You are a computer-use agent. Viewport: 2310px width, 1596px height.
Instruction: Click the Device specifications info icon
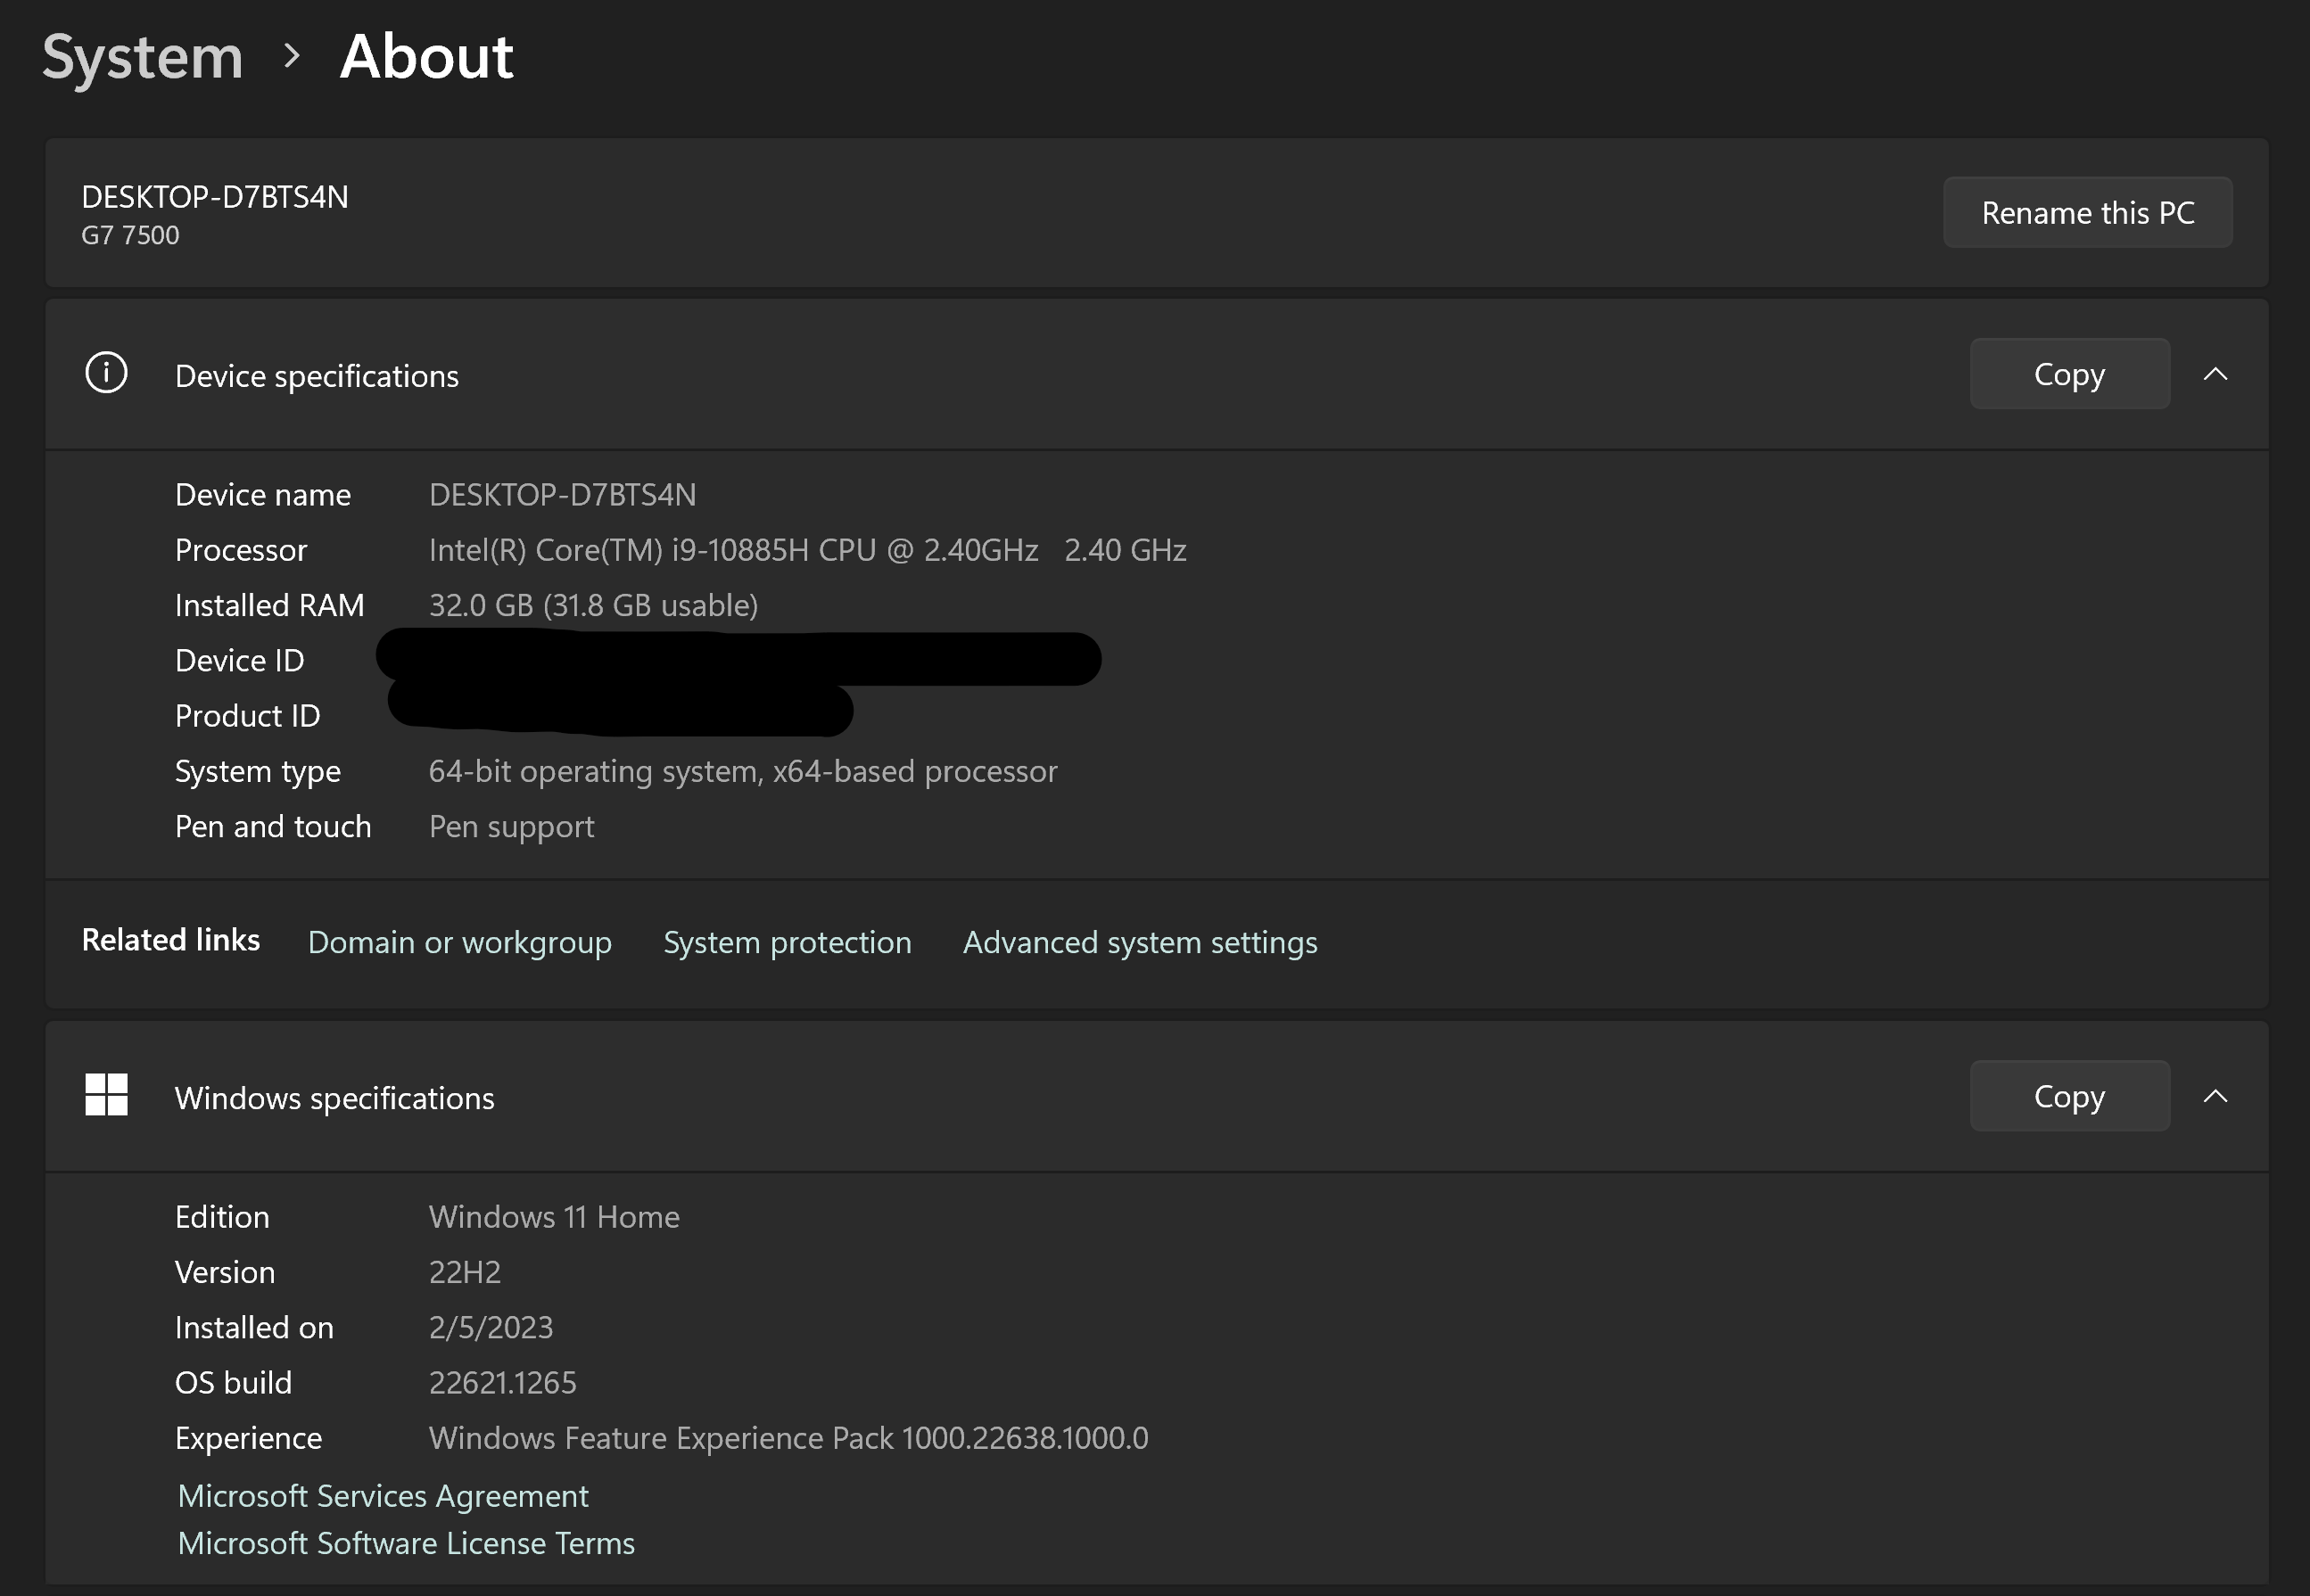(106, 373)
